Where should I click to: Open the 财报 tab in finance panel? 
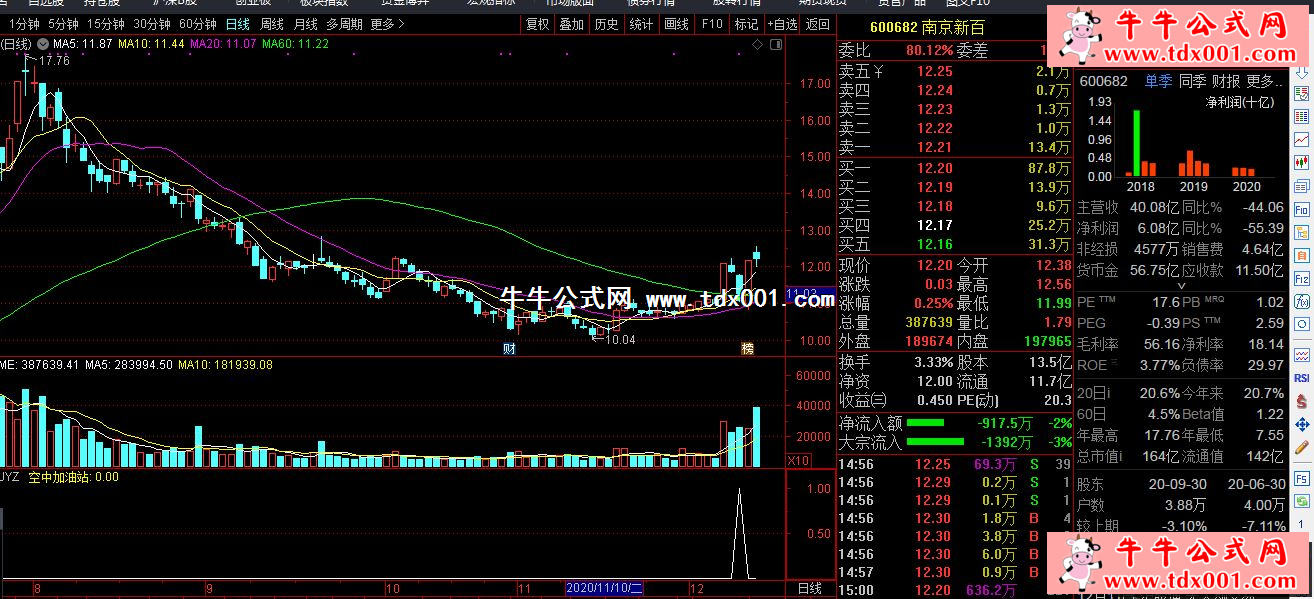1226,81
